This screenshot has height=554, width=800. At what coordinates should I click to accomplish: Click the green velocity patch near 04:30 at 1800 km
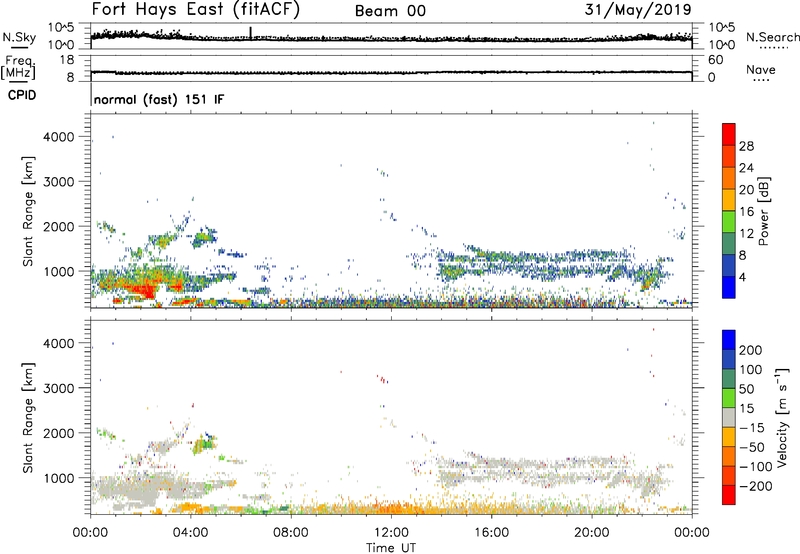pos(205,443)
